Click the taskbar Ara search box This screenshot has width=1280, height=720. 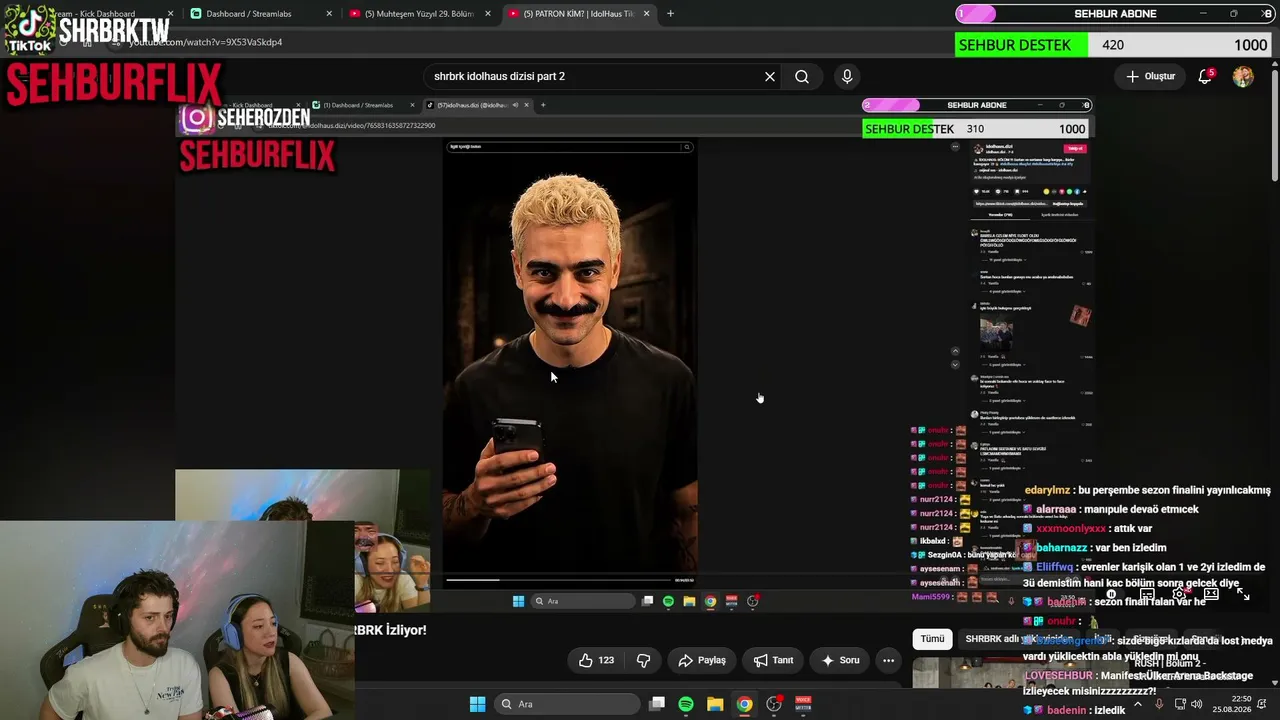pos(566,704)
